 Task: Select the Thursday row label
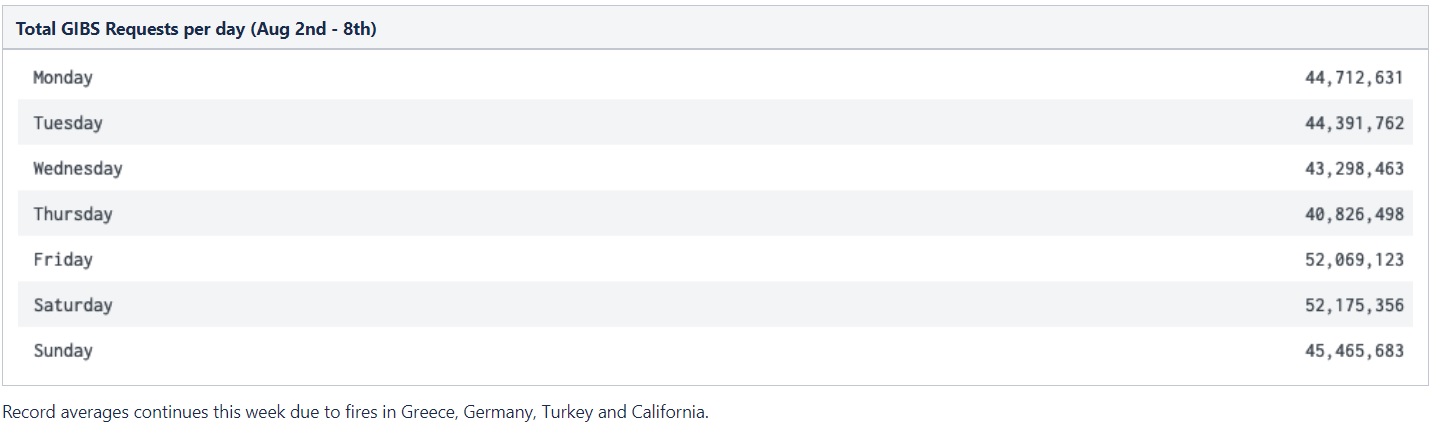73,214
